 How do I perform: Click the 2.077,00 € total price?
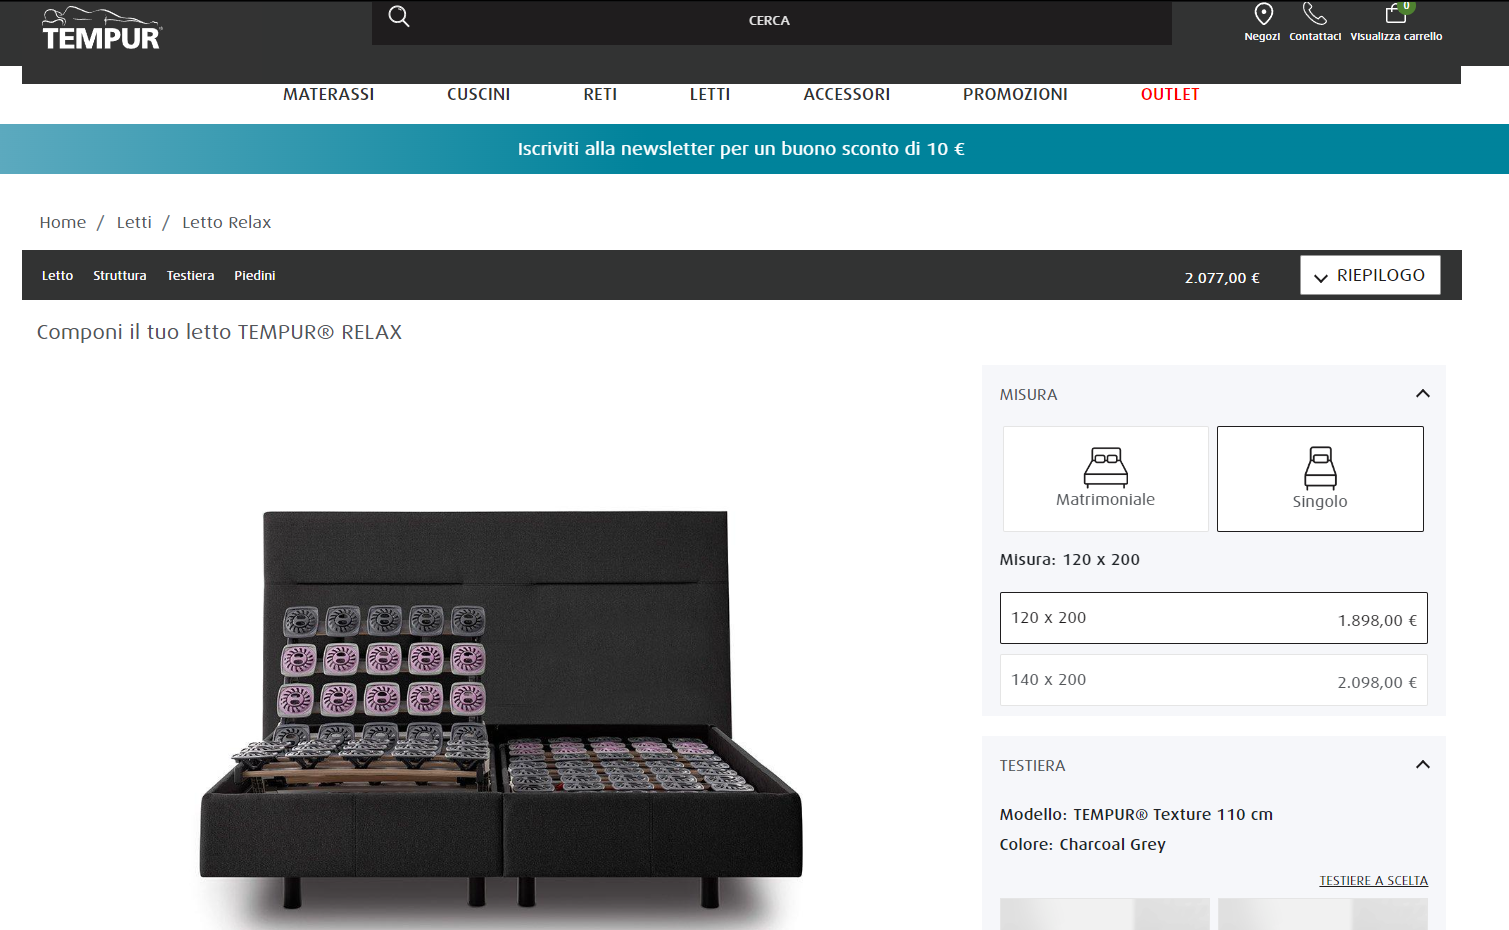coord(1222,278)
